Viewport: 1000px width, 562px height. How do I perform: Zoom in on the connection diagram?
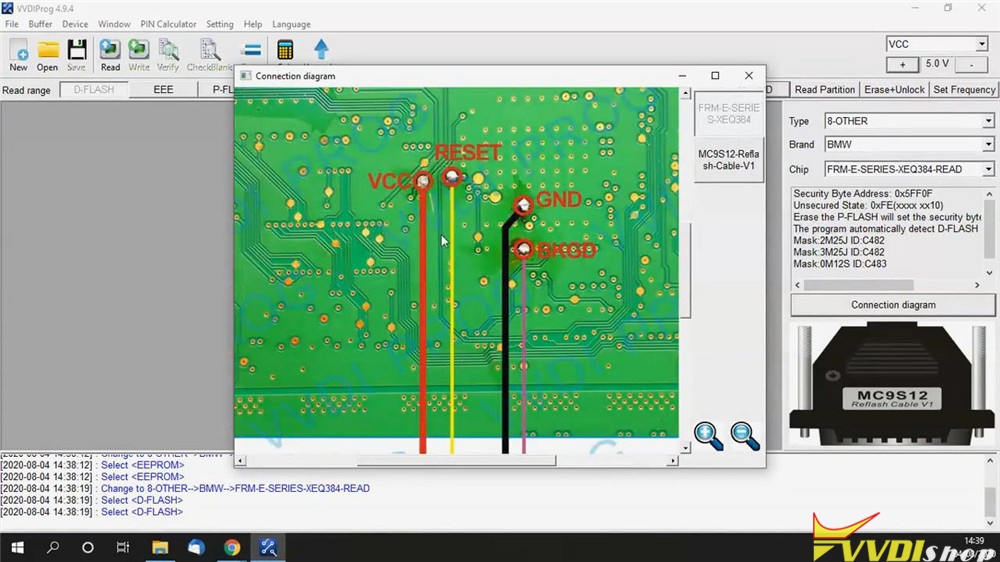click(709, 436)
